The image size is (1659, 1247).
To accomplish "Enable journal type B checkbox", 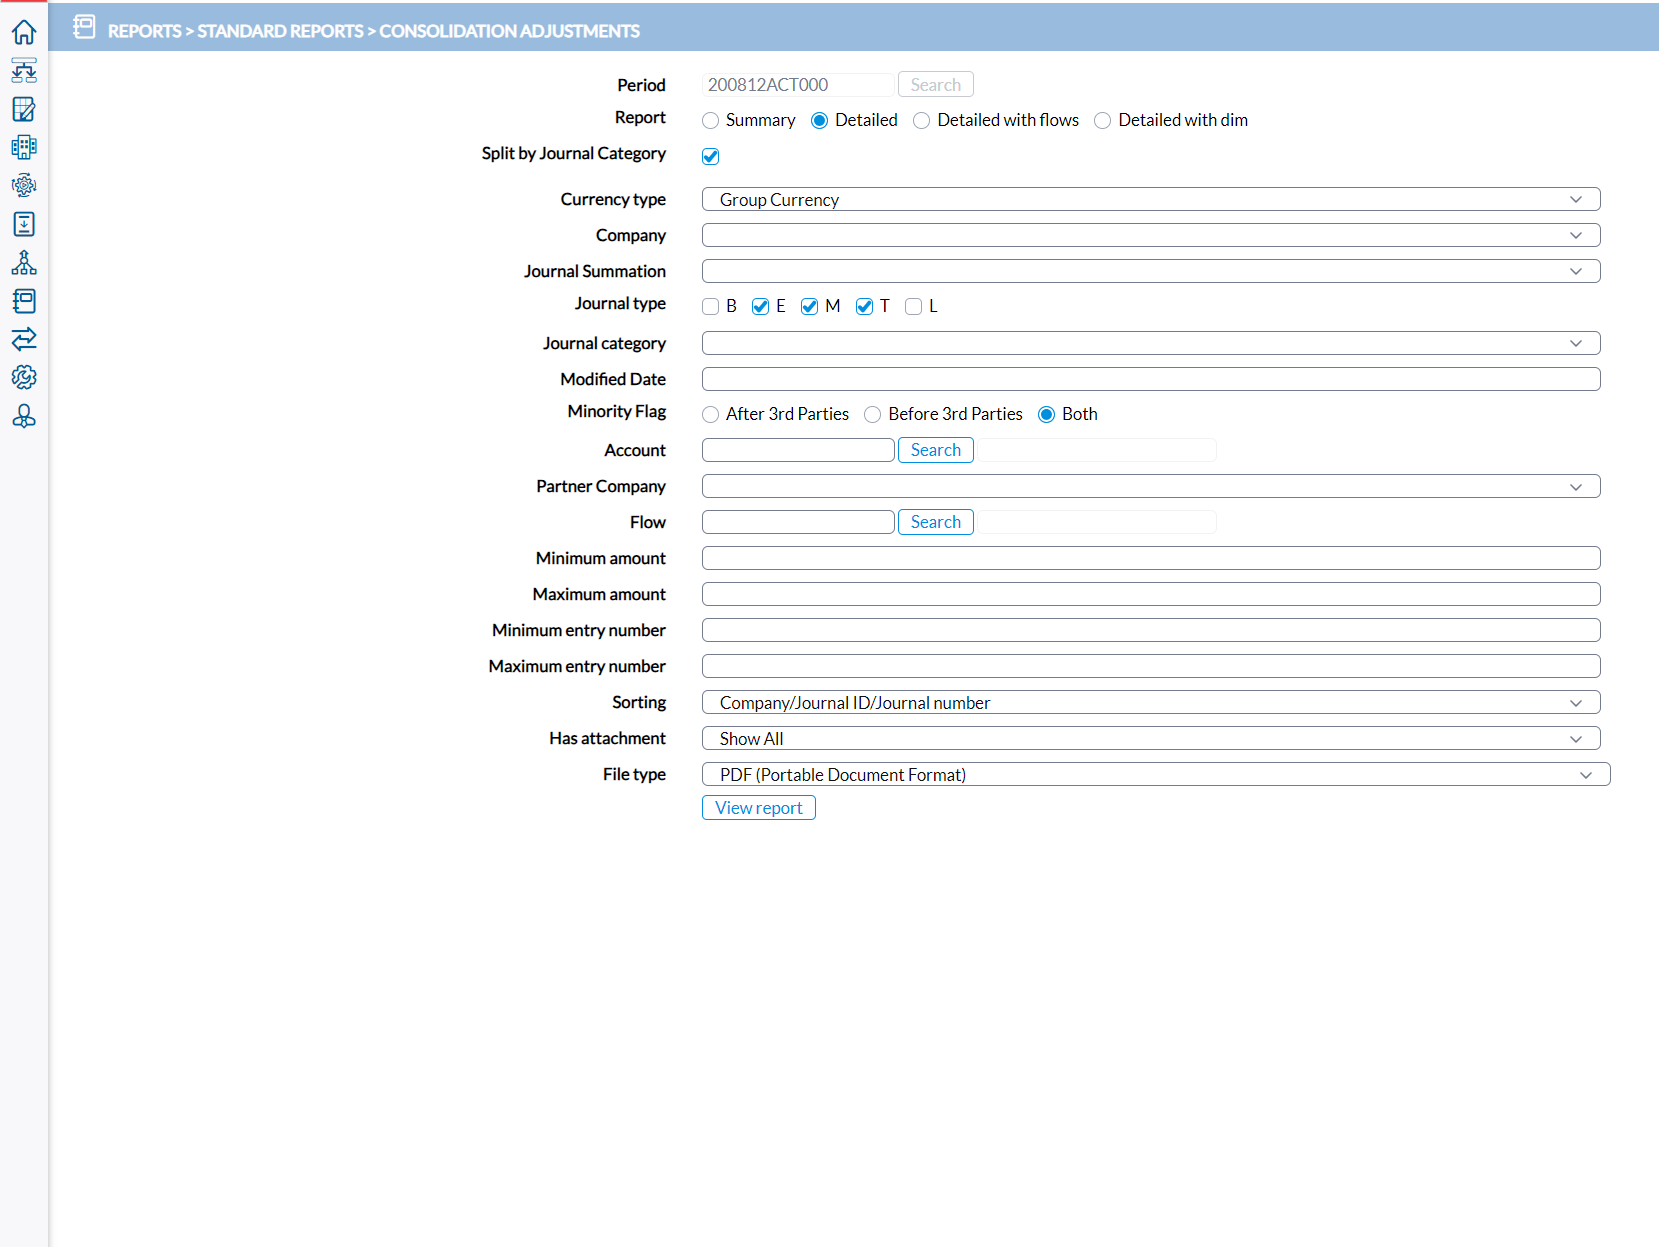I will [x=711, y=306].
